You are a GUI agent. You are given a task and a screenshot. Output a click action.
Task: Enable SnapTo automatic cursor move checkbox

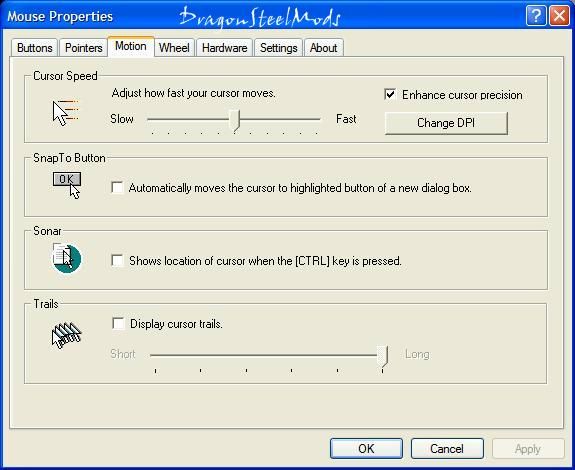(117, 187)
